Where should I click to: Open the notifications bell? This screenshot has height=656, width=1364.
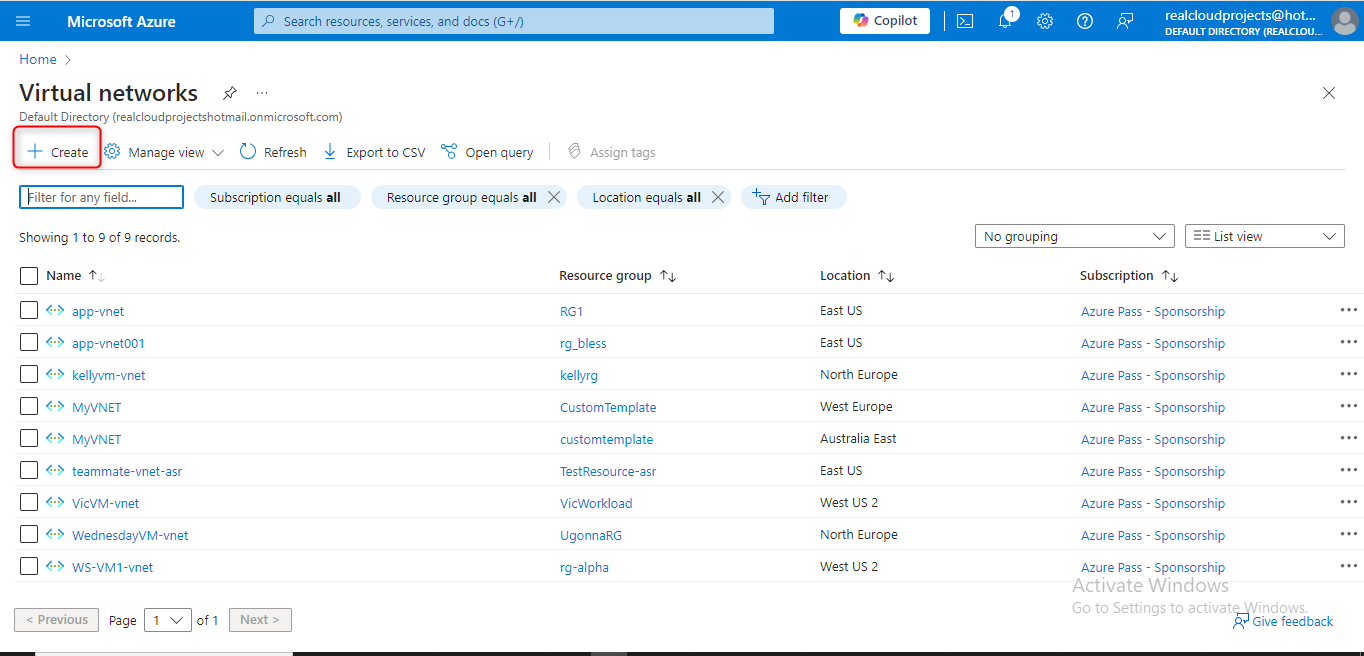pos(1006,21)
